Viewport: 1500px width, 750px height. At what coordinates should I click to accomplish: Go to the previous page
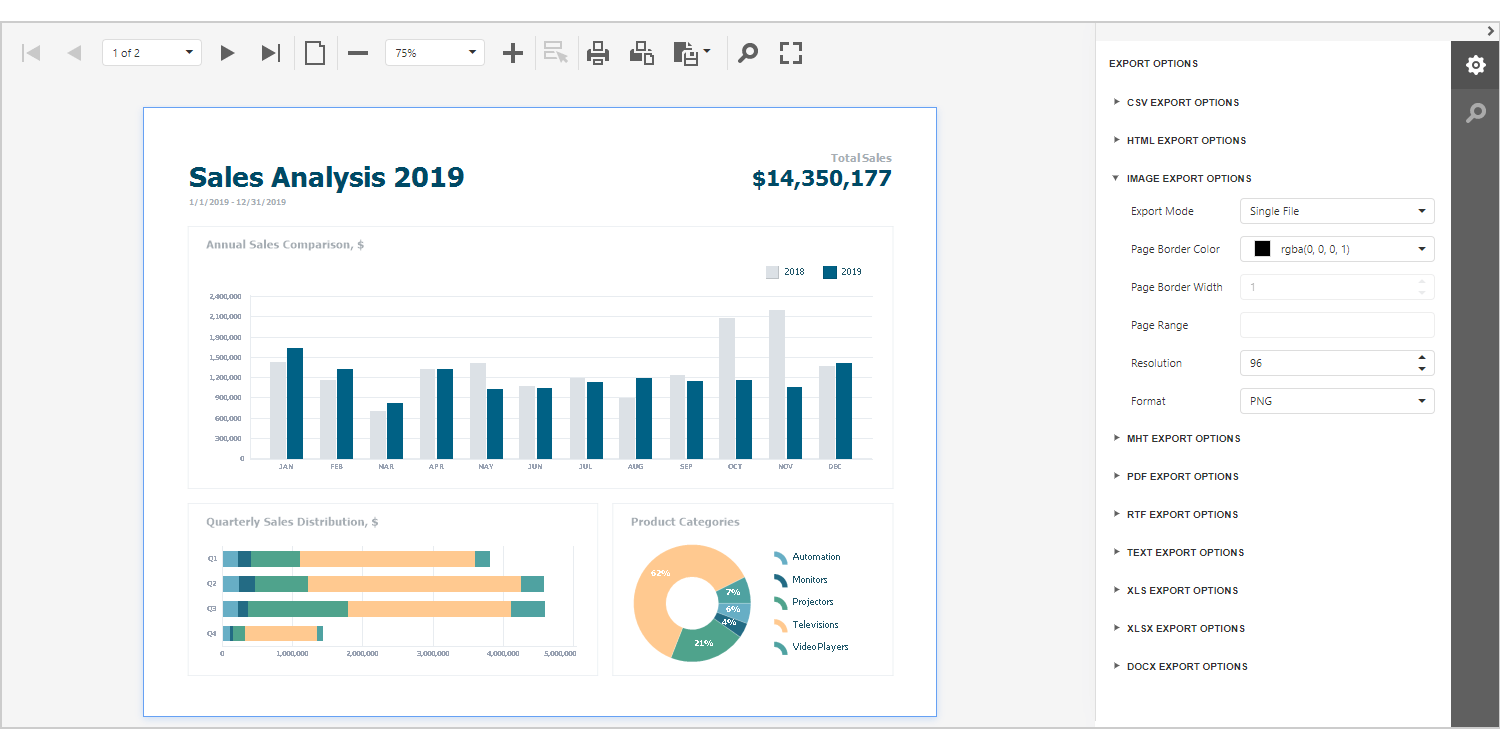[x=73, y=52]
